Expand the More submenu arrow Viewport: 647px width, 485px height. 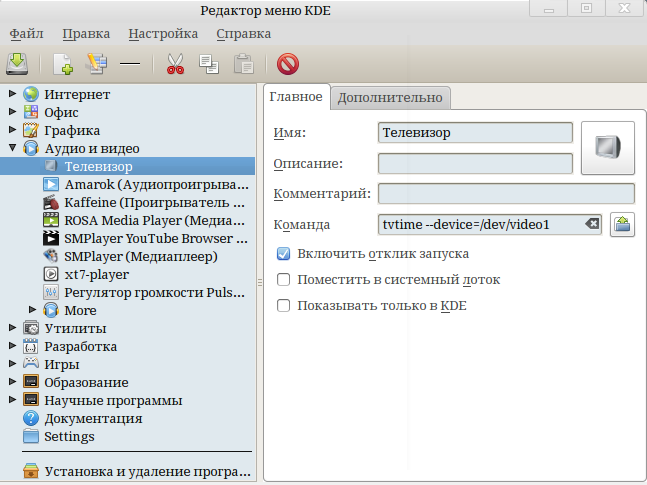point(32,310)
